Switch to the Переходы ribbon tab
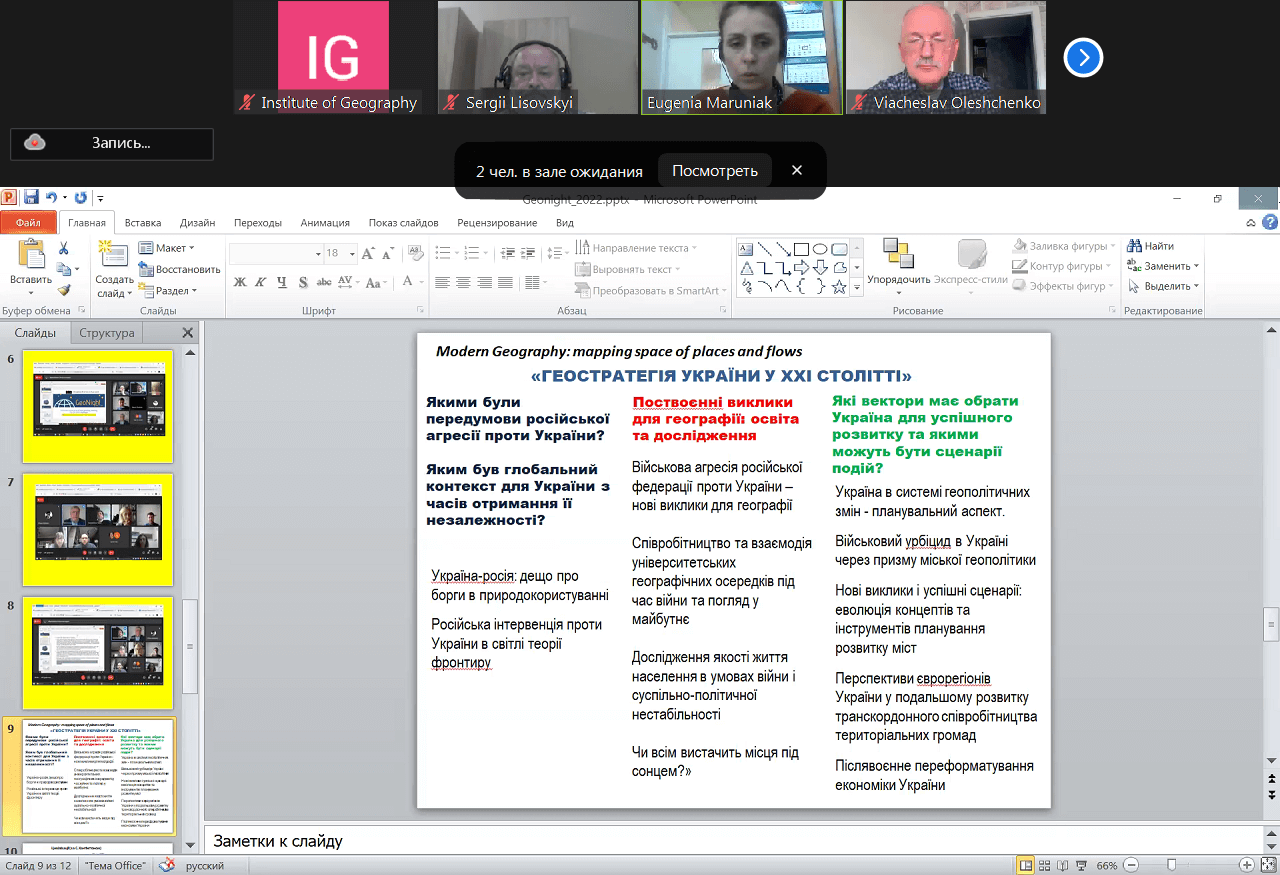 [x=258, y=223]
